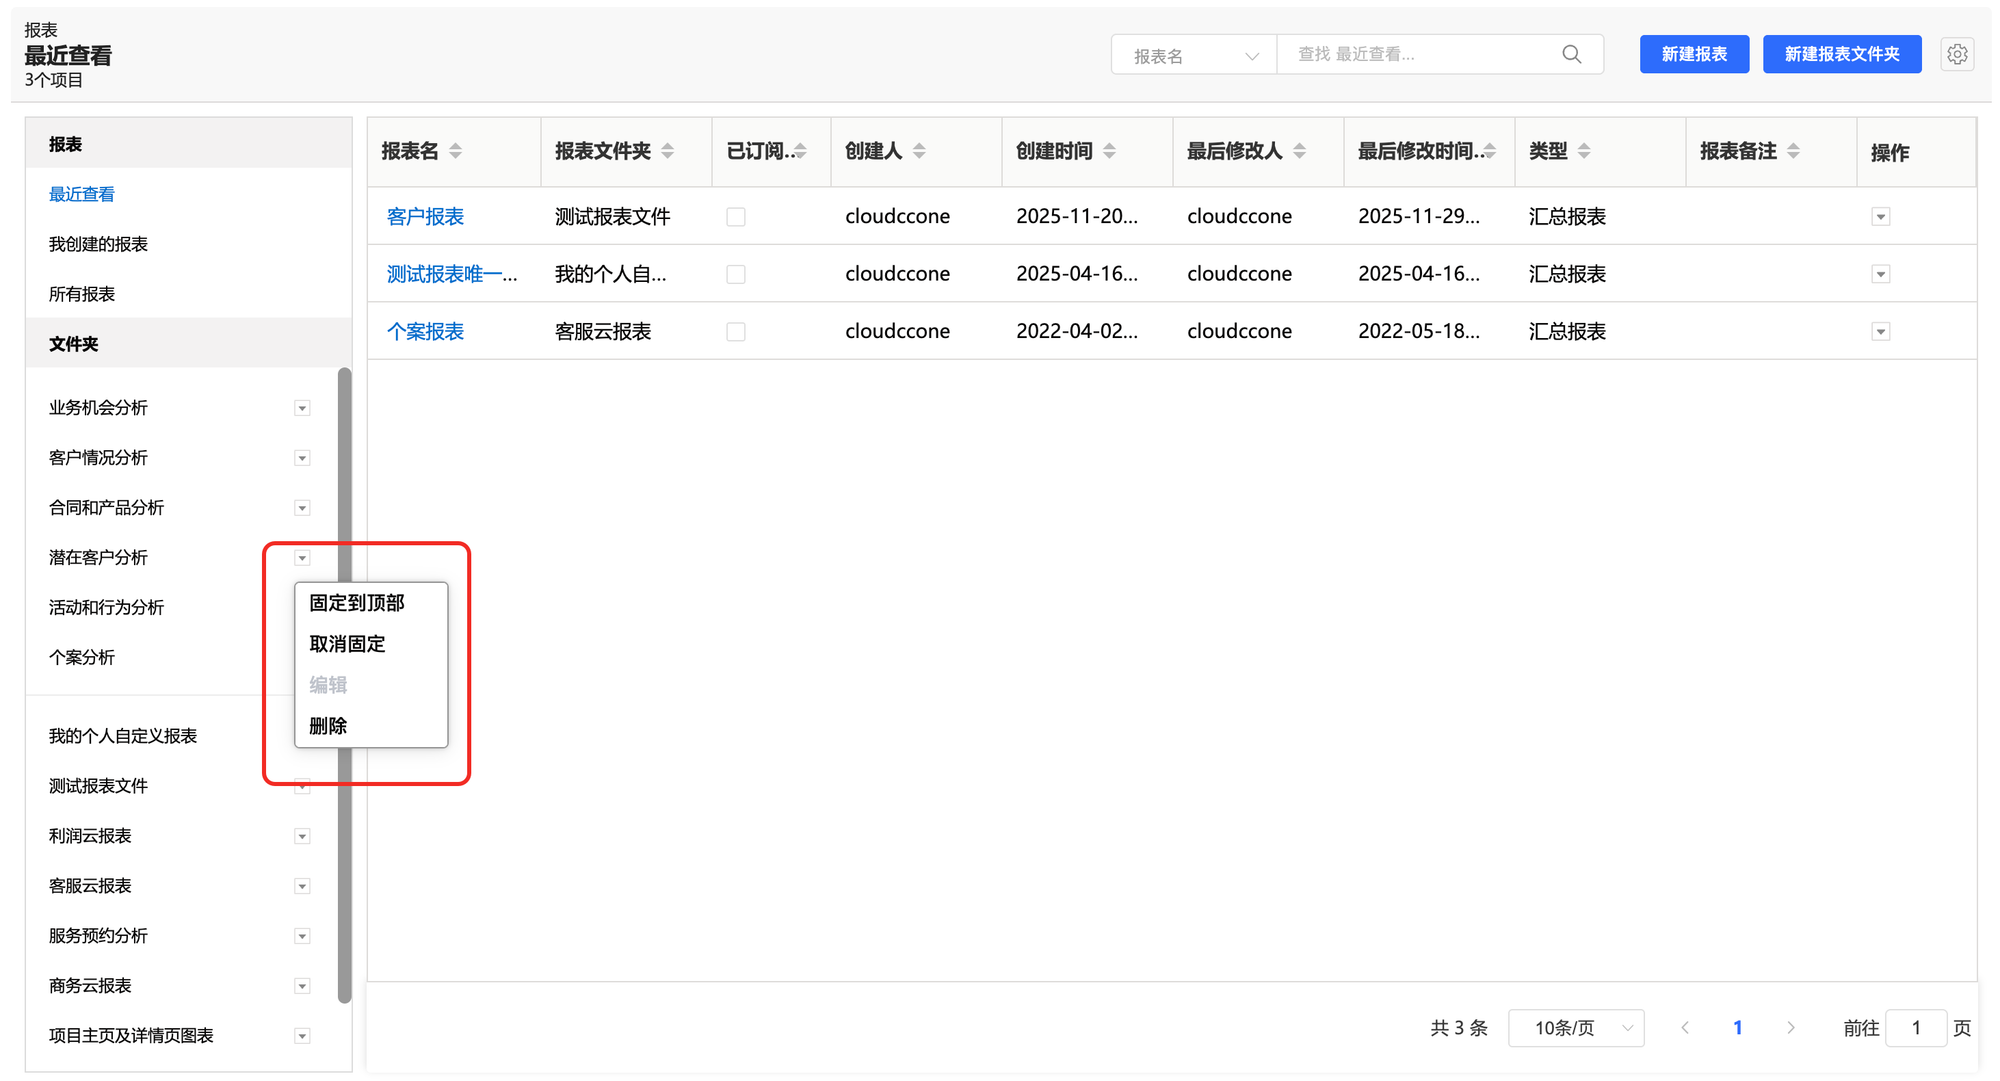Expand options for 业务机会分析 folder
Image resolution: width=2000 pixels, height=1081 pixels.
(302, 408)
